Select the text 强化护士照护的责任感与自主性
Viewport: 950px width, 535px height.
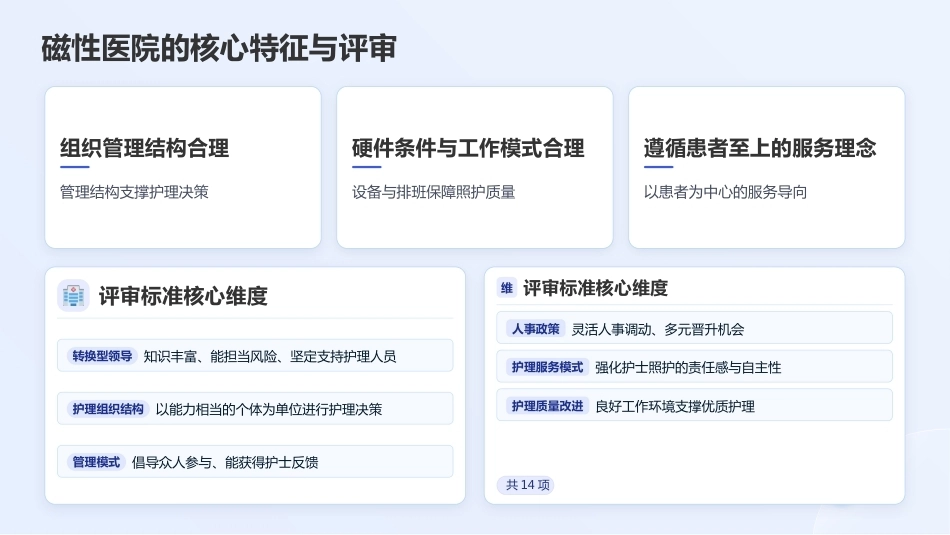tap(688, 368)
